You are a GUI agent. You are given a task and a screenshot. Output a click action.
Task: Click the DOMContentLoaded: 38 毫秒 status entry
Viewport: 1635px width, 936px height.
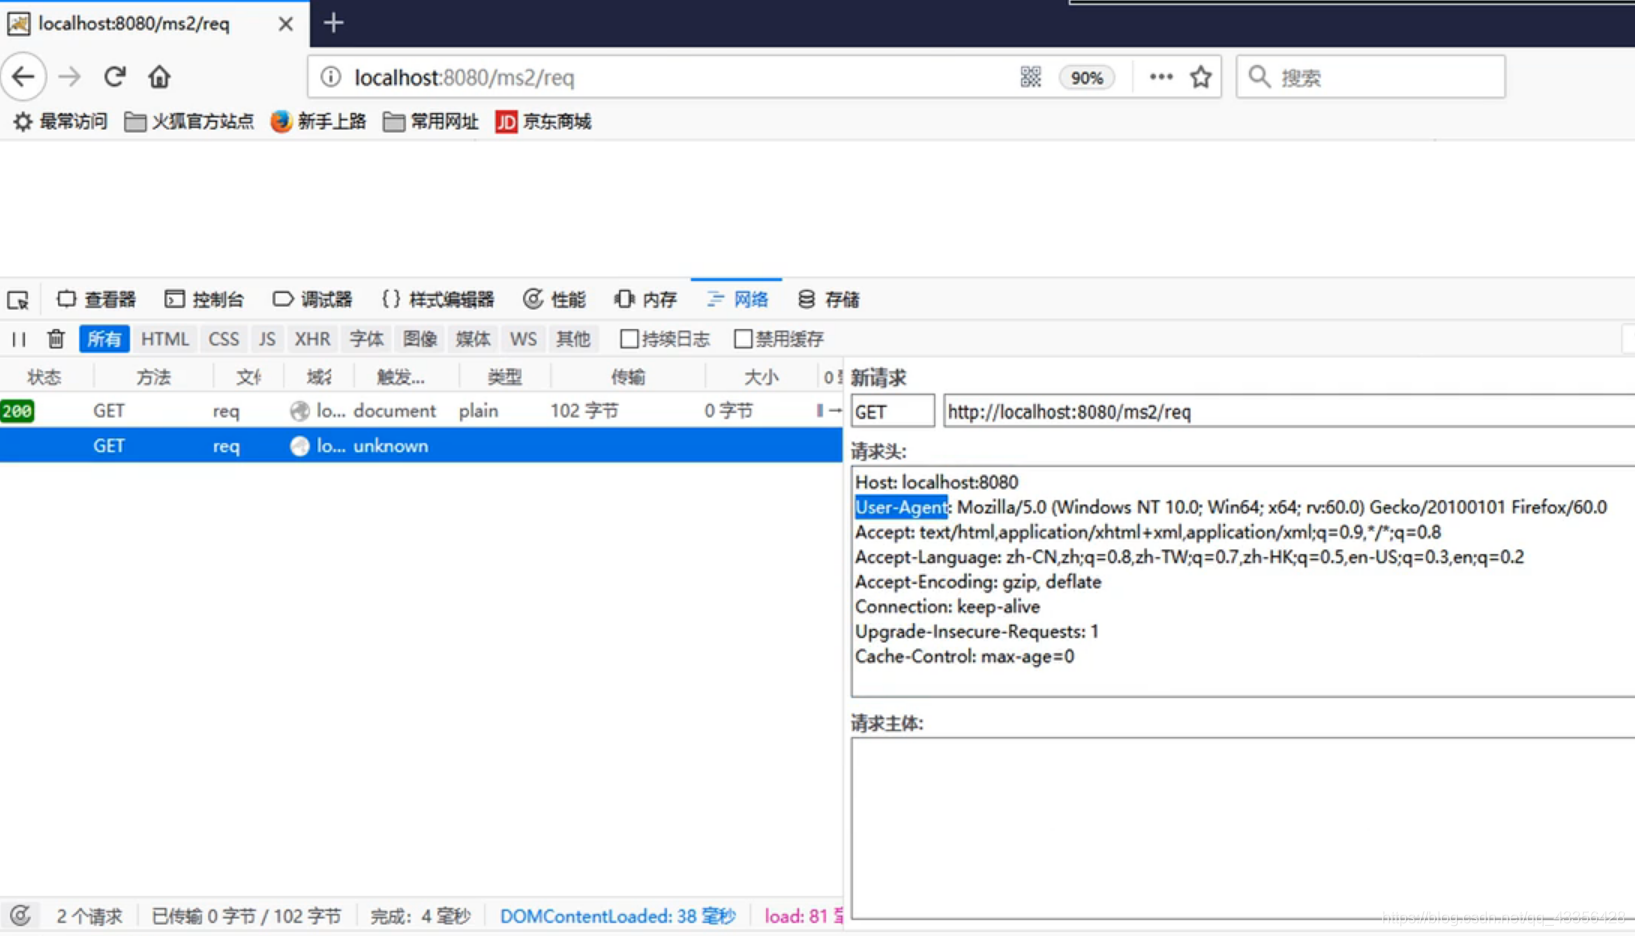click(617, 916)
